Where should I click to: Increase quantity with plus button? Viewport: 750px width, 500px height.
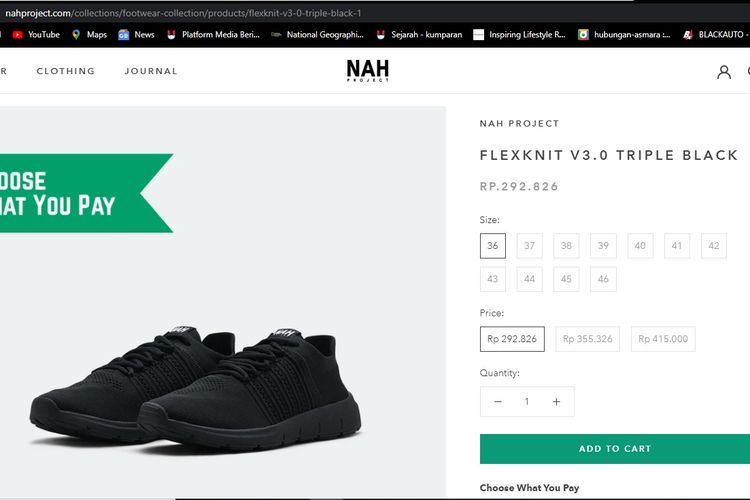[556, 402]
